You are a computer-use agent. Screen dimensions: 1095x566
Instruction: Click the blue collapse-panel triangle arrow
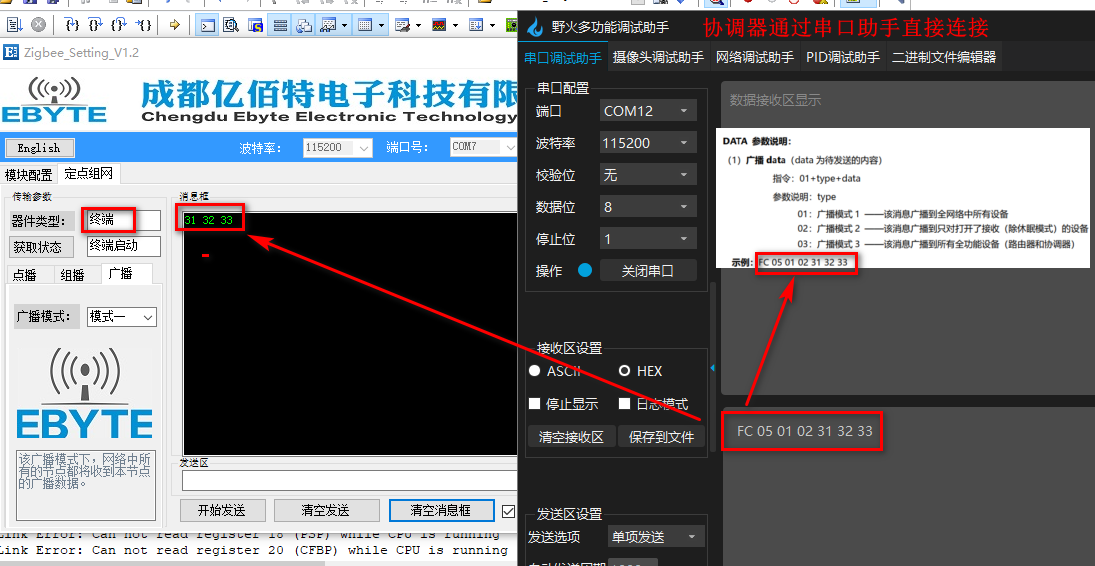[713, 368]
